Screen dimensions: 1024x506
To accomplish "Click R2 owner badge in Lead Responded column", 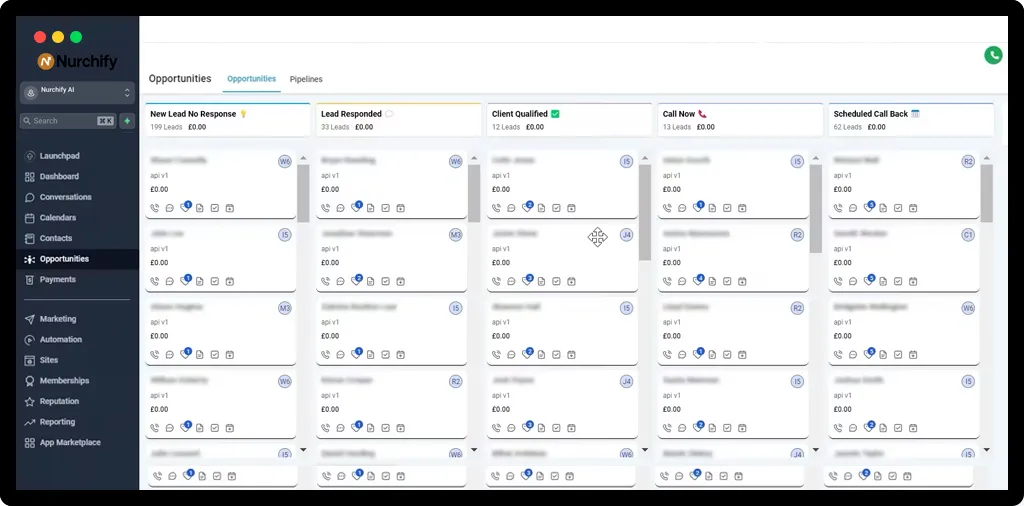I will 456,381.
